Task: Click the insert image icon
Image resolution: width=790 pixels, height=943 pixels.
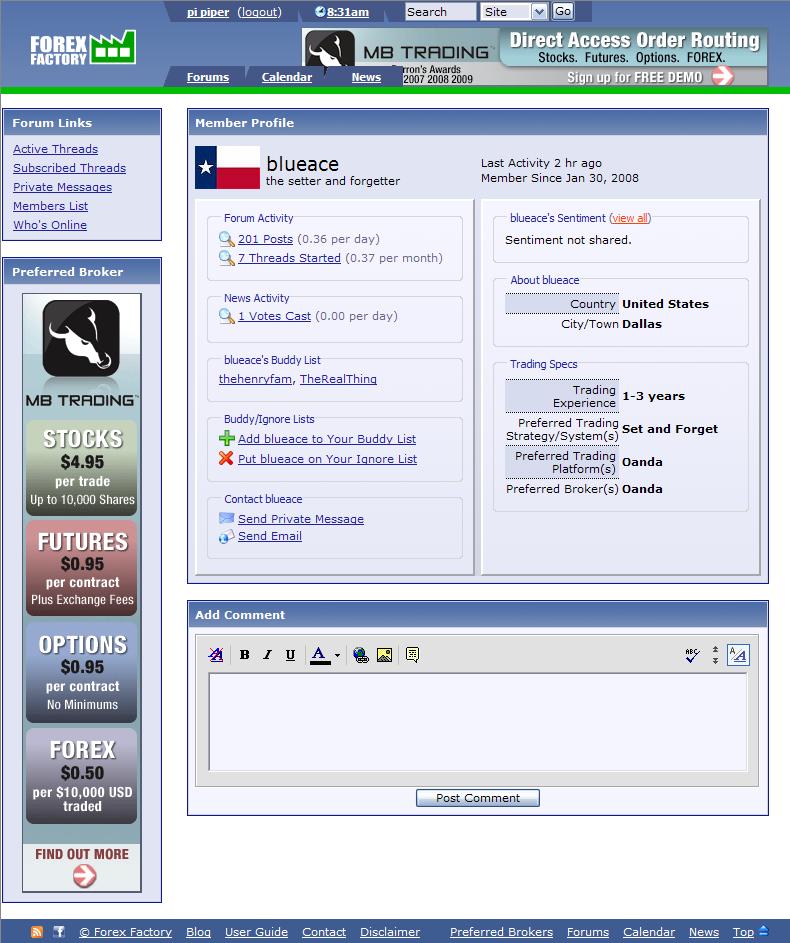Action: 384,654
